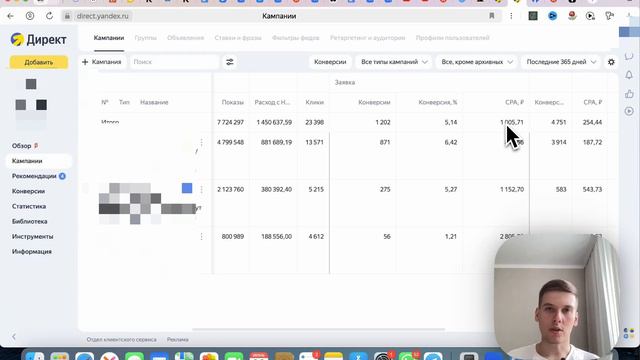Open the filter settings icon next to search
The image size is (640, 360).
(230, 62)
